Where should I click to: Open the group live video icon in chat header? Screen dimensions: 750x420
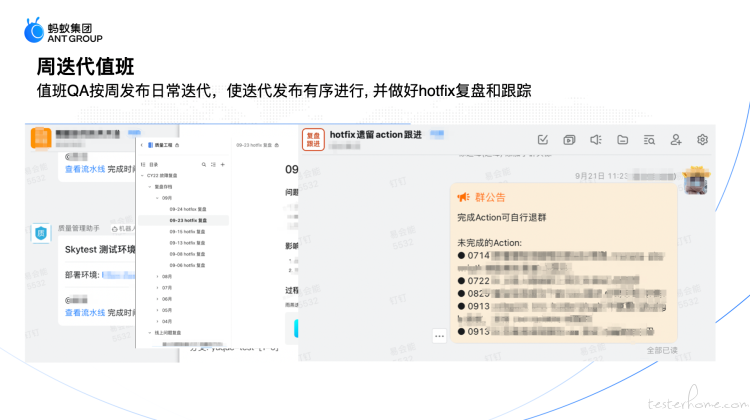click(x=569, y=140)
